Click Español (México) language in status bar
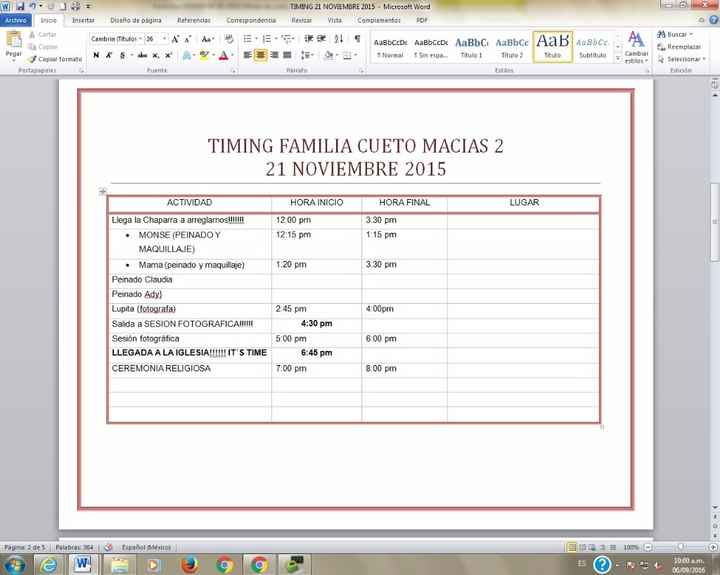 (x=146, y=547)
